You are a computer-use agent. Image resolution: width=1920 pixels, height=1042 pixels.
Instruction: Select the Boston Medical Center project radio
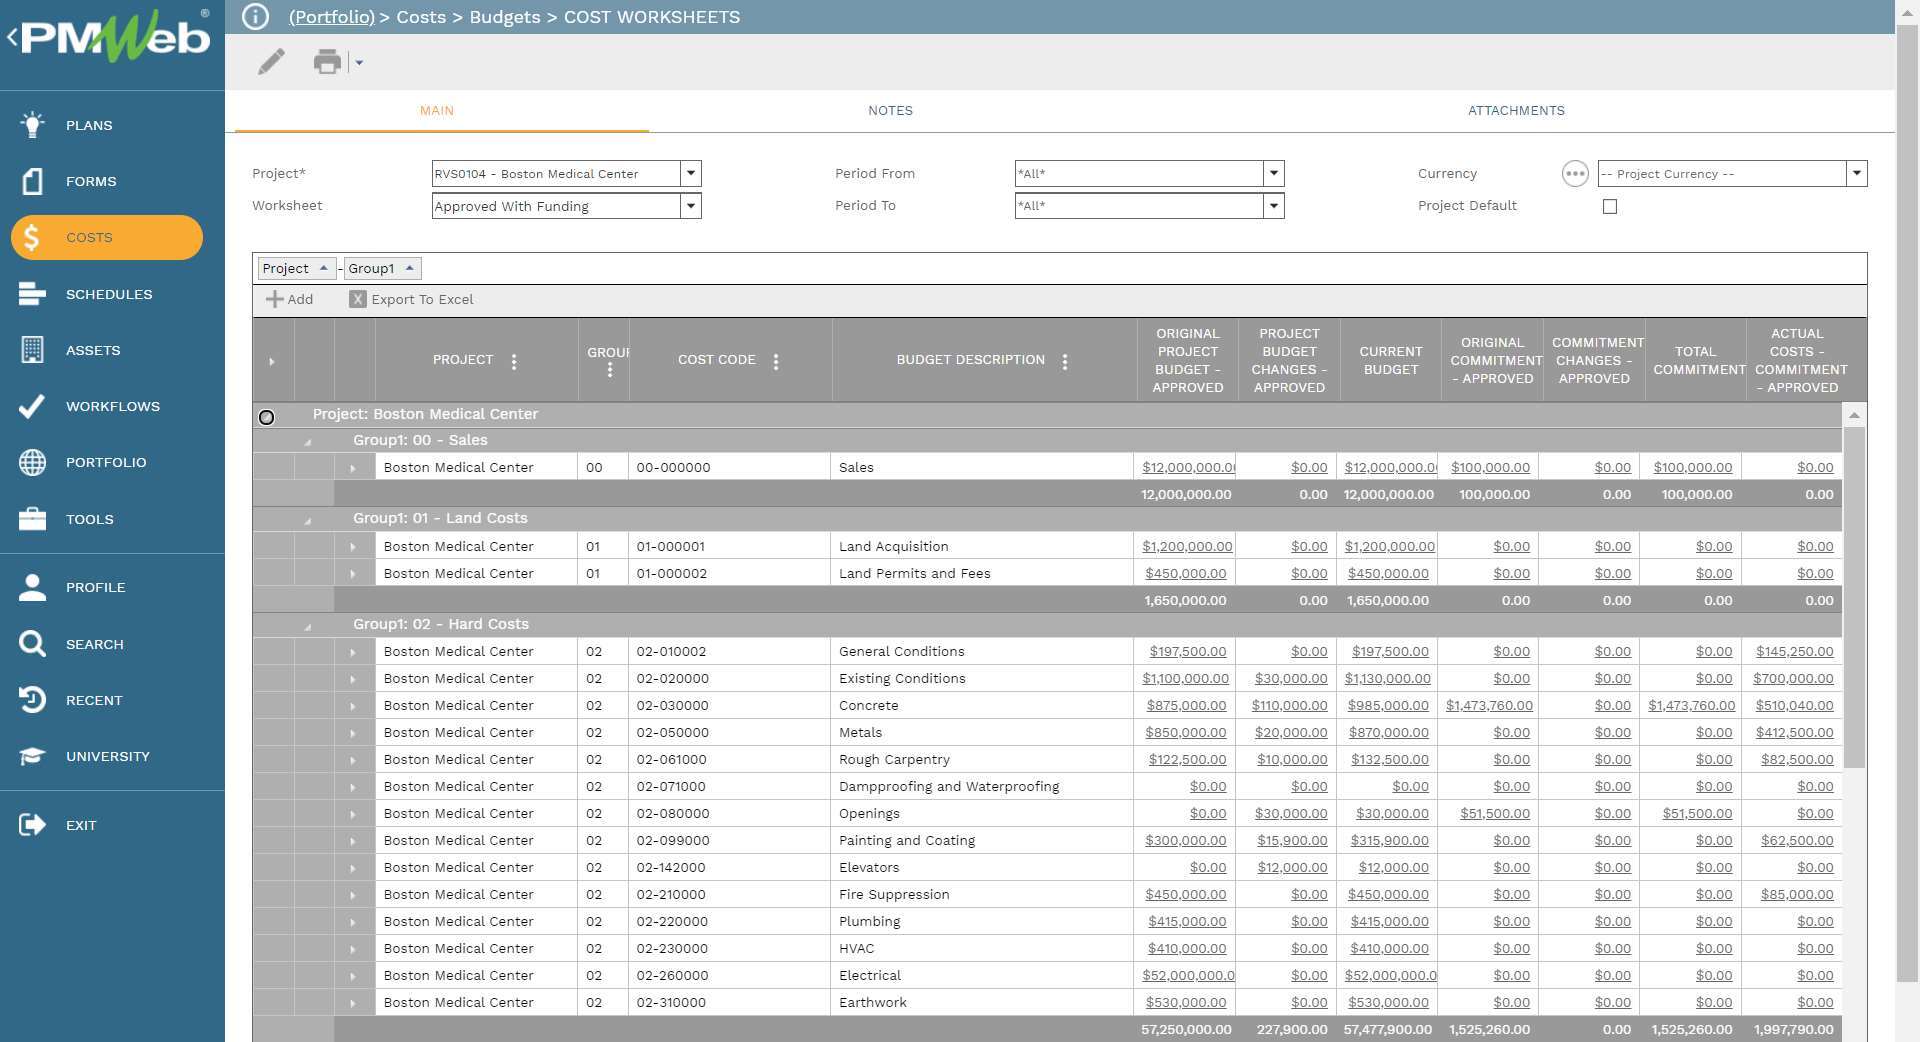267,417
